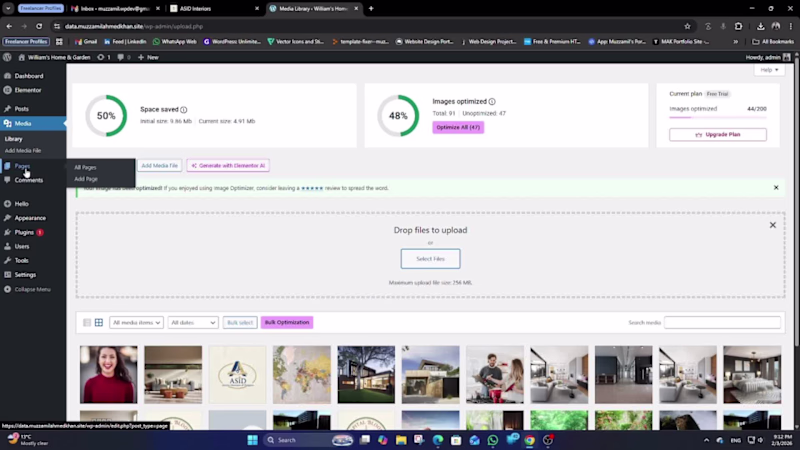This screenshot has width=800, height=450.
Task: Switch to the Gmail Inbox tab
Action: pyautogui.click(x=116, y=8)
